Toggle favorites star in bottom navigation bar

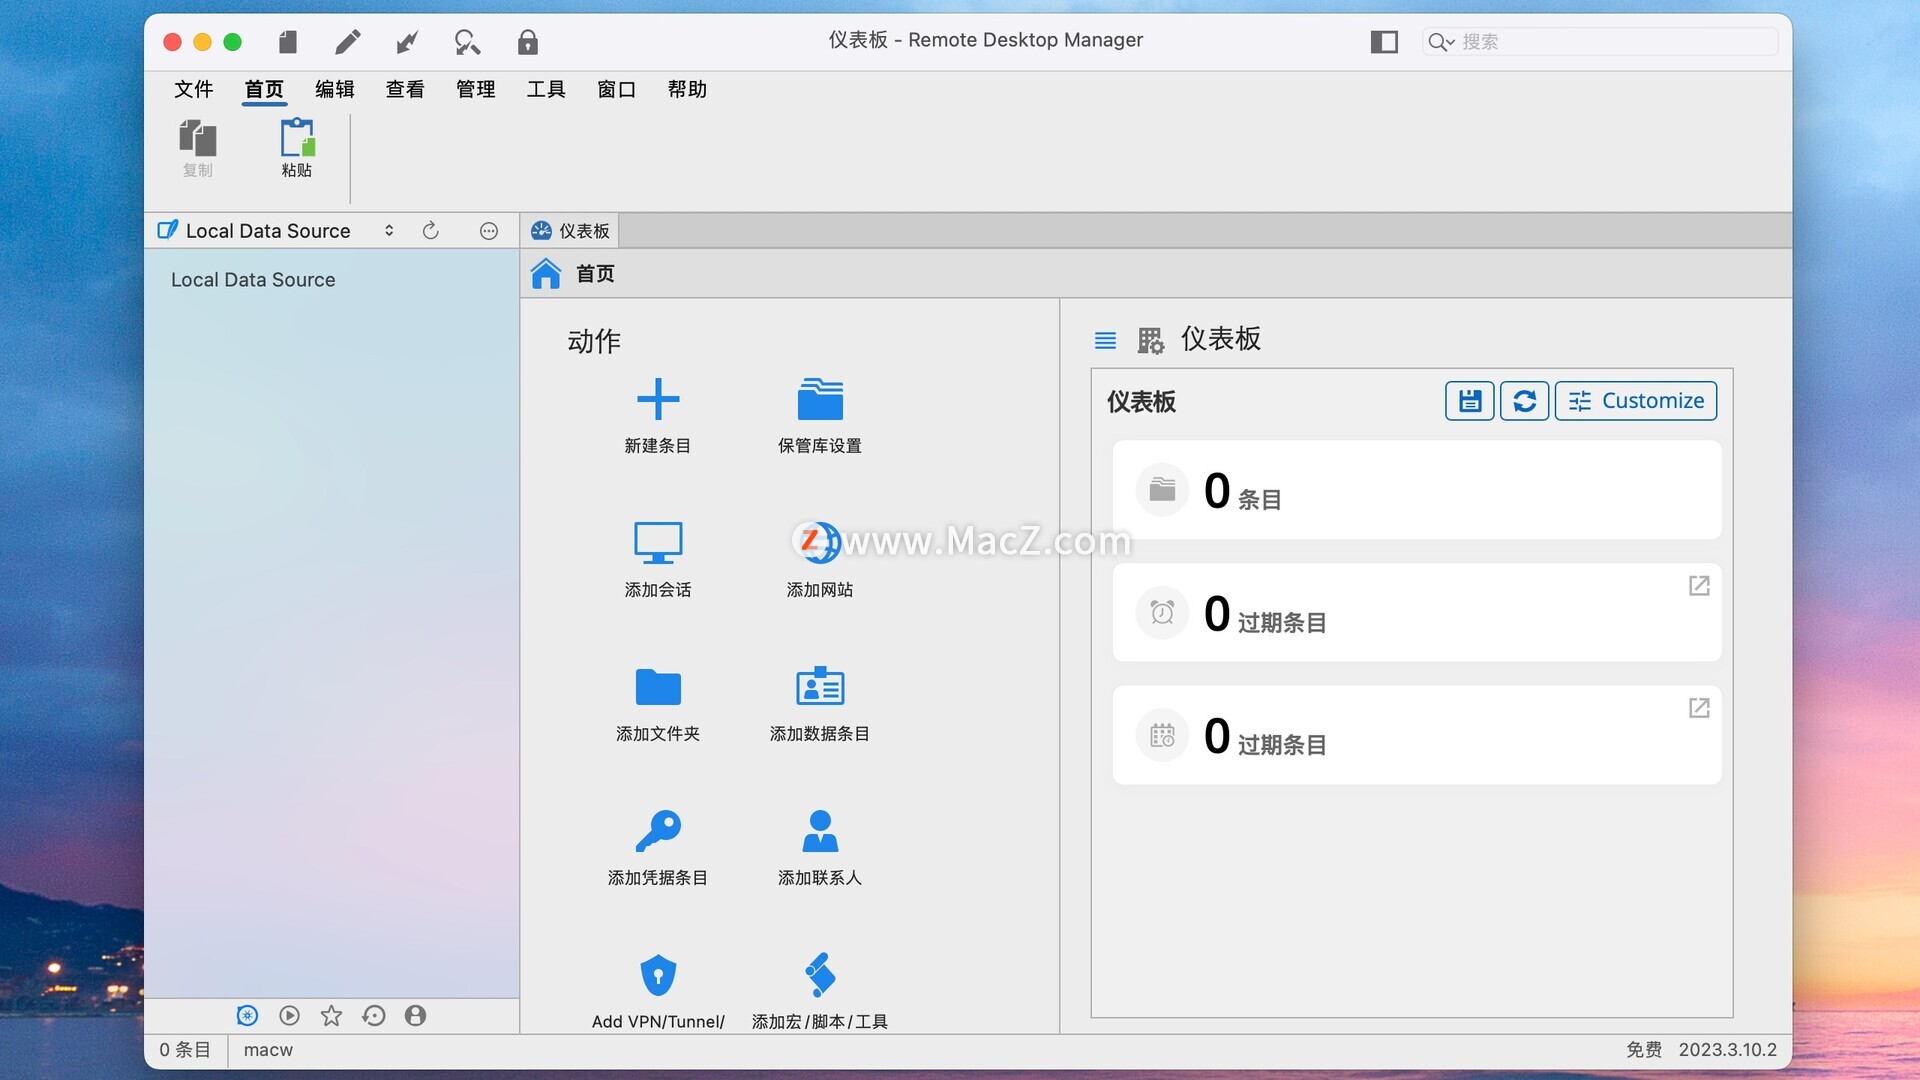click(x=331, y=1016)
